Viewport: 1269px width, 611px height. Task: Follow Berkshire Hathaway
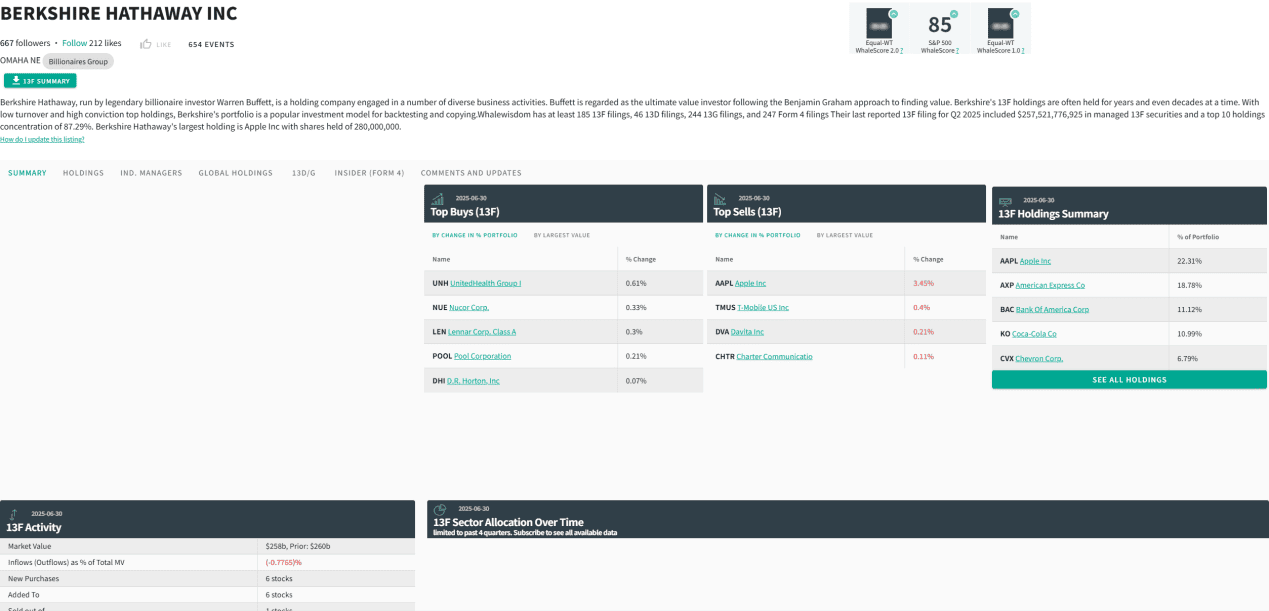click(x=74, y=43)
